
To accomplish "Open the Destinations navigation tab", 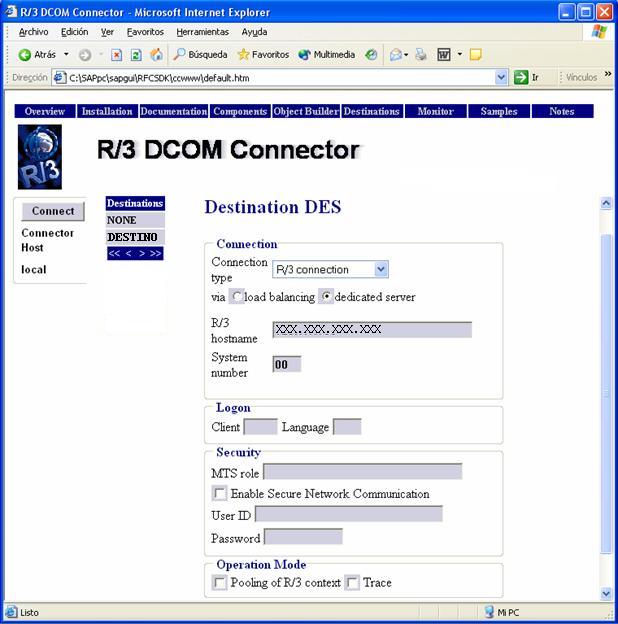I will (372, 111).
